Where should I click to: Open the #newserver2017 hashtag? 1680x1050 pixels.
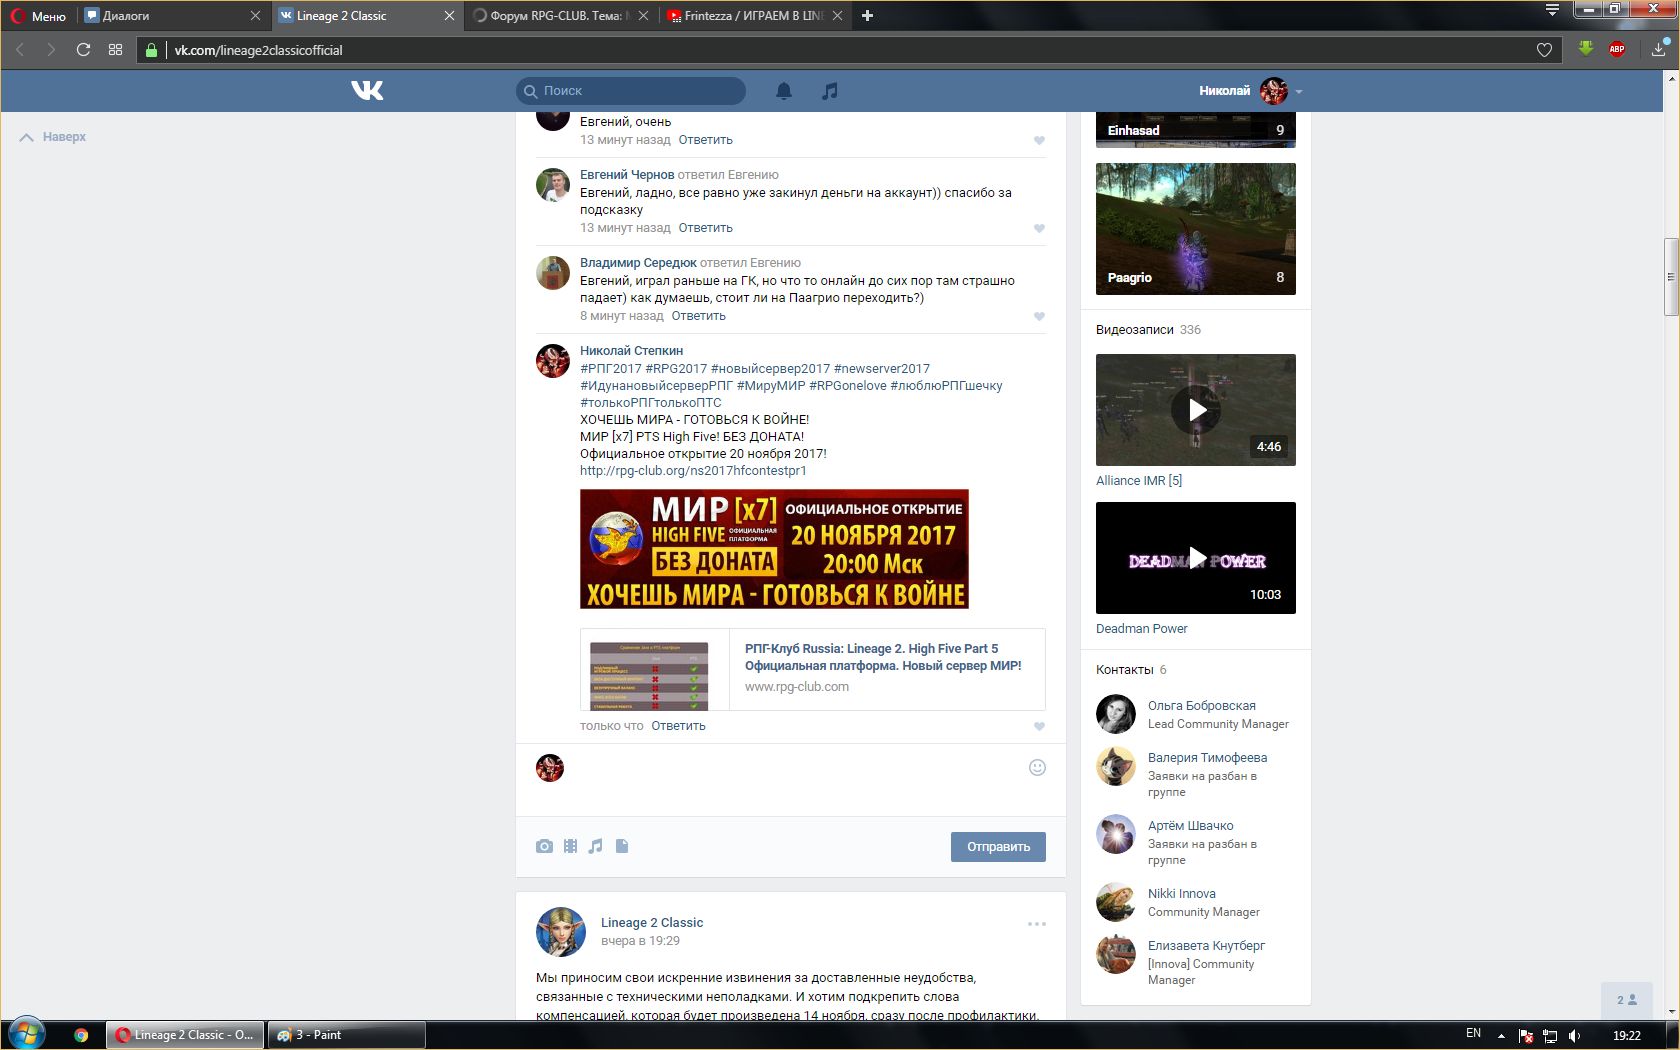[x=881, y=369]
